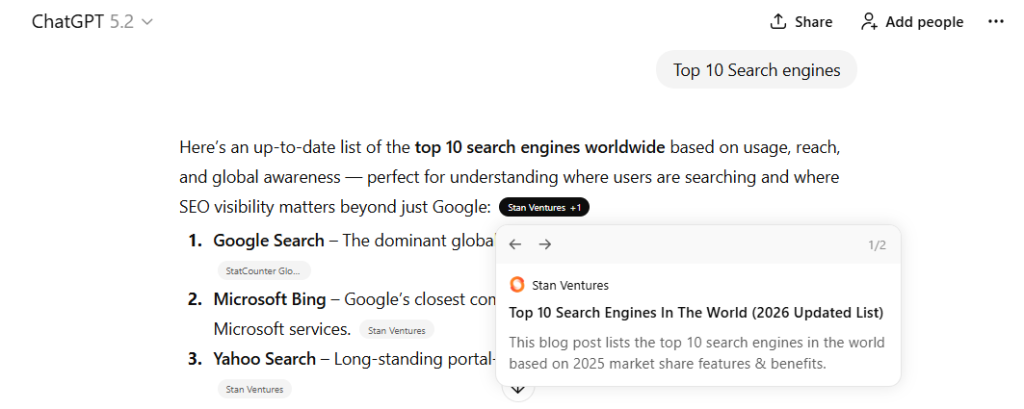Click the Share upload icon
Screen dimensions: 1024x409
tap(778, 22)
